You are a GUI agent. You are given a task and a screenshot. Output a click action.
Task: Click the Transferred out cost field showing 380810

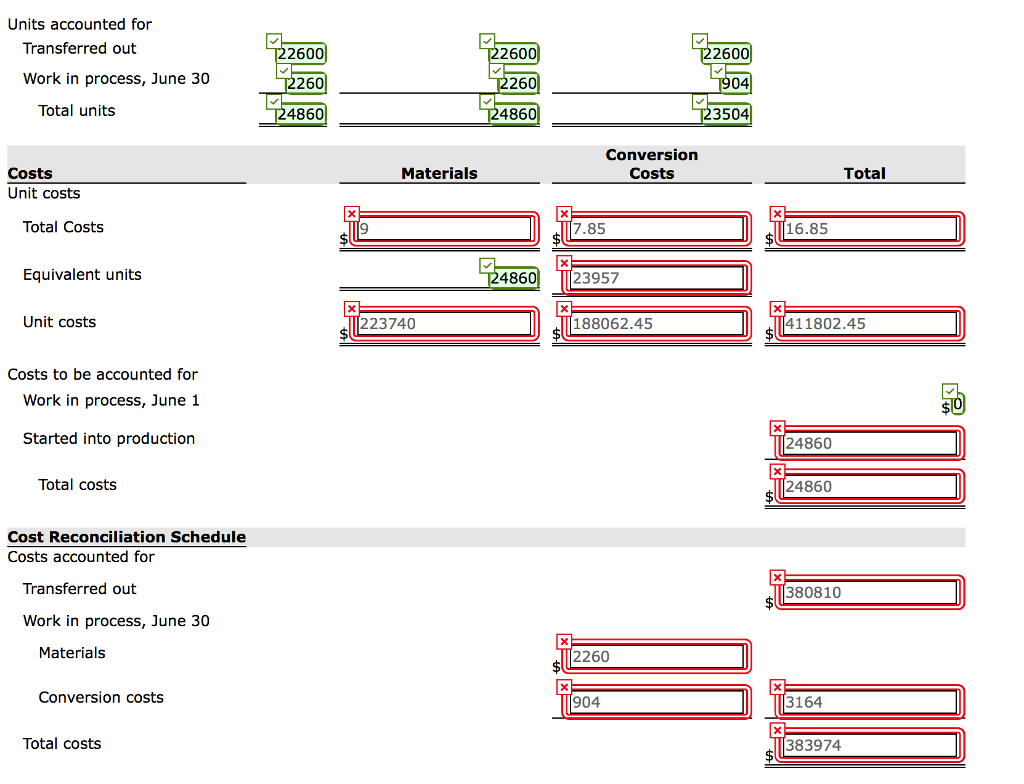[x=870, y=592]
